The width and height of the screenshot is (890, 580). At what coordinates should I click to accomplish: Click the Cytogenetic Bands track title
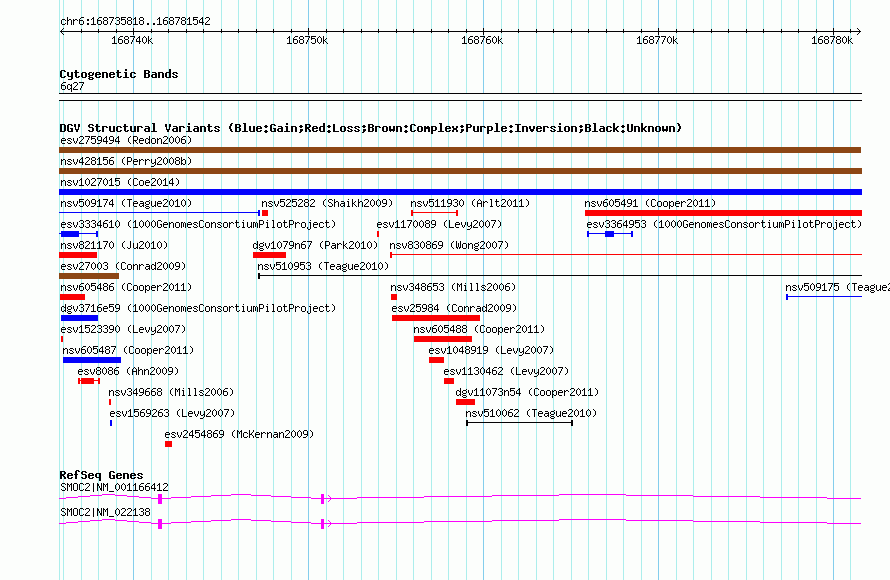[119, 74]
